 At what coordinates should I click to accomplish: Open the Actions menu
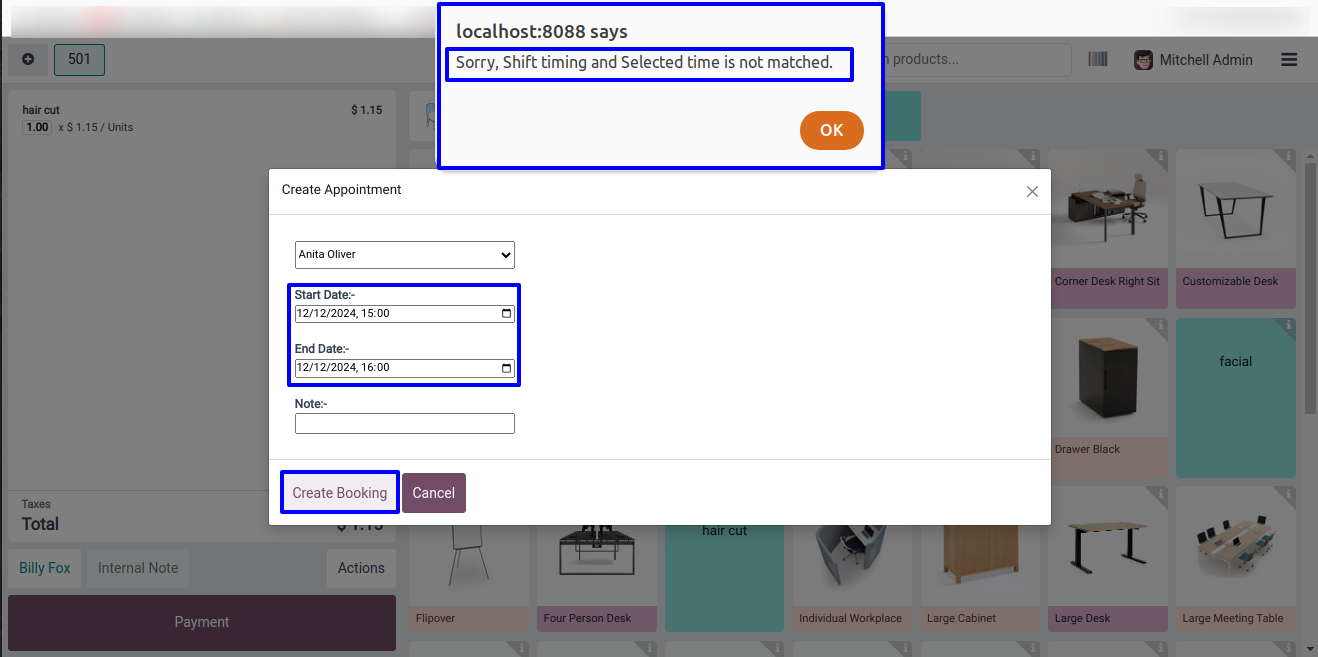(x=360, y=568)
